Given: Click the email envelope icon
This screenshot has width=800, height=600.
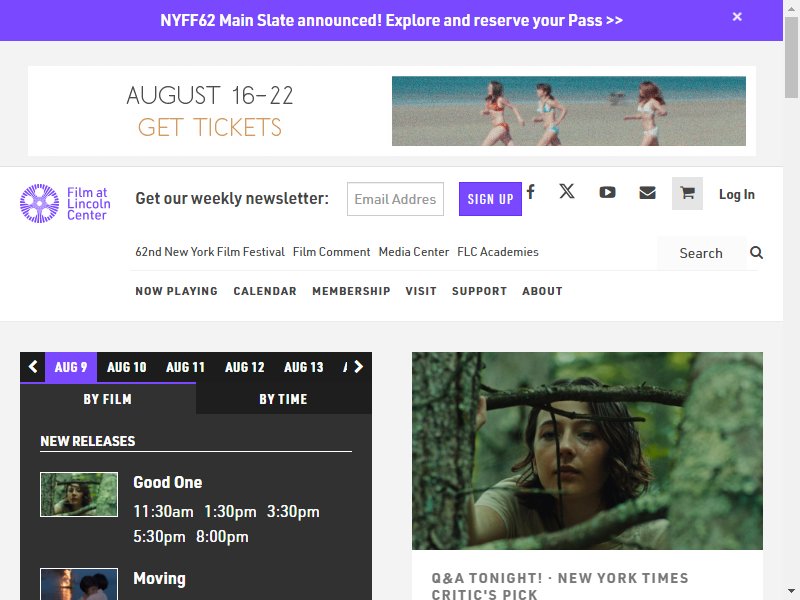Looking at the screenshot, I should [x=647, y=192].
